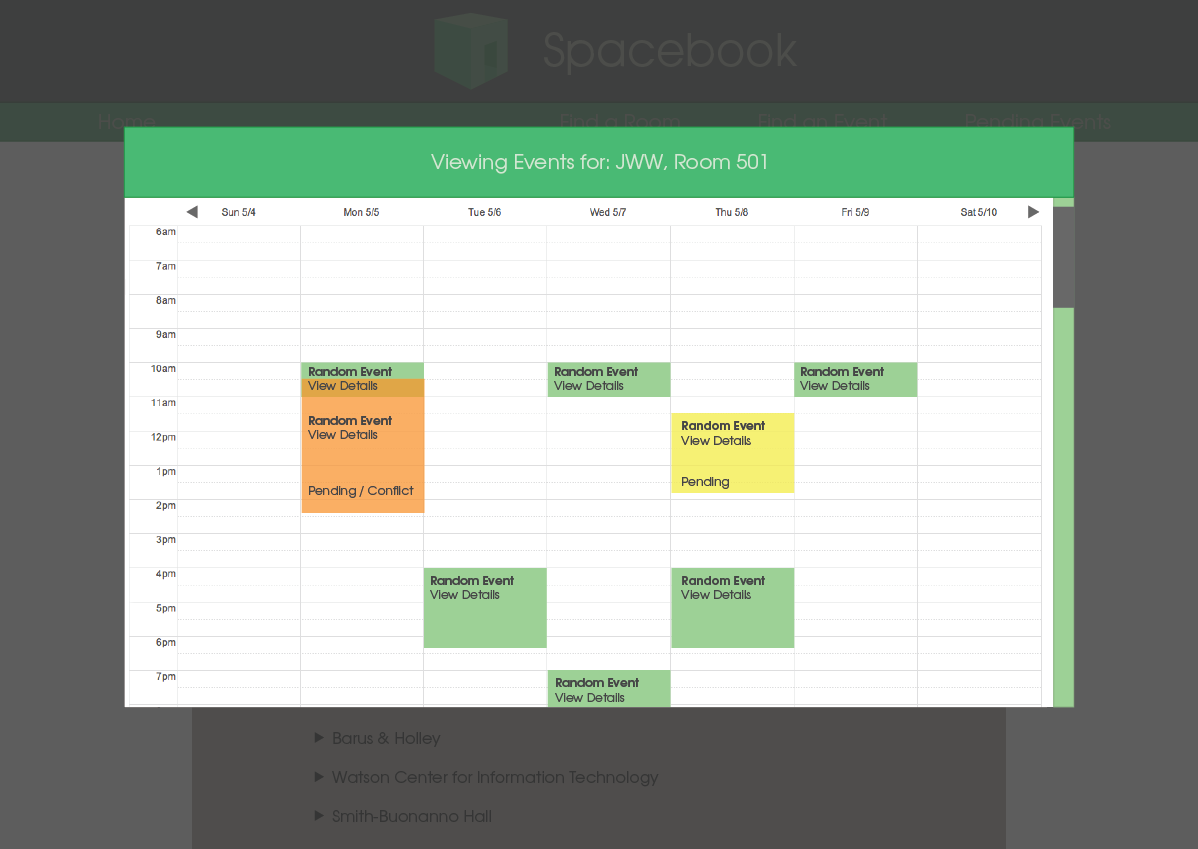The width and height of the screenshot is (1198, 849).
Task: Open the Pending Events page
Action: (x=1037, y=122)
